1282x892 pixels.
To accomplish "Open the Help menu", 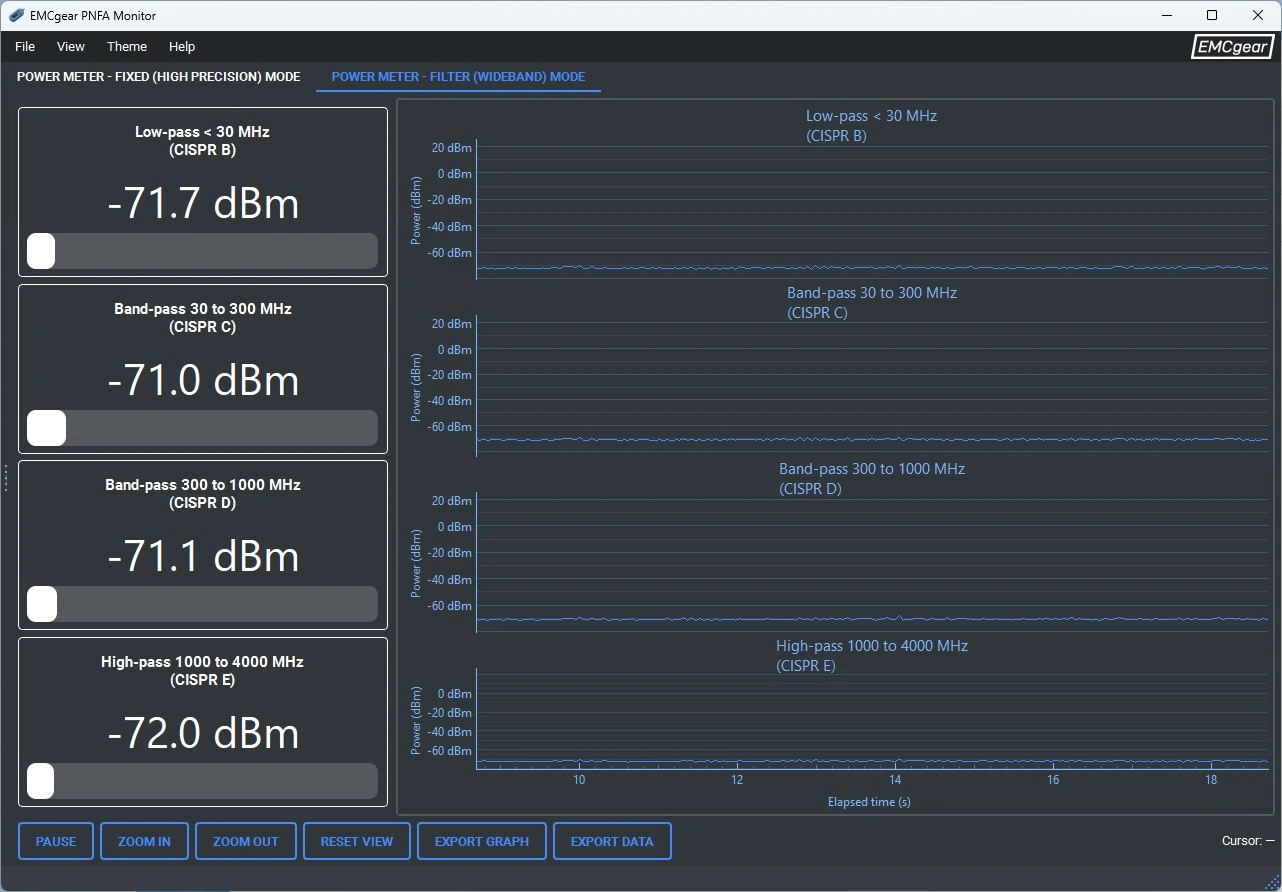I will coord(182,47).
